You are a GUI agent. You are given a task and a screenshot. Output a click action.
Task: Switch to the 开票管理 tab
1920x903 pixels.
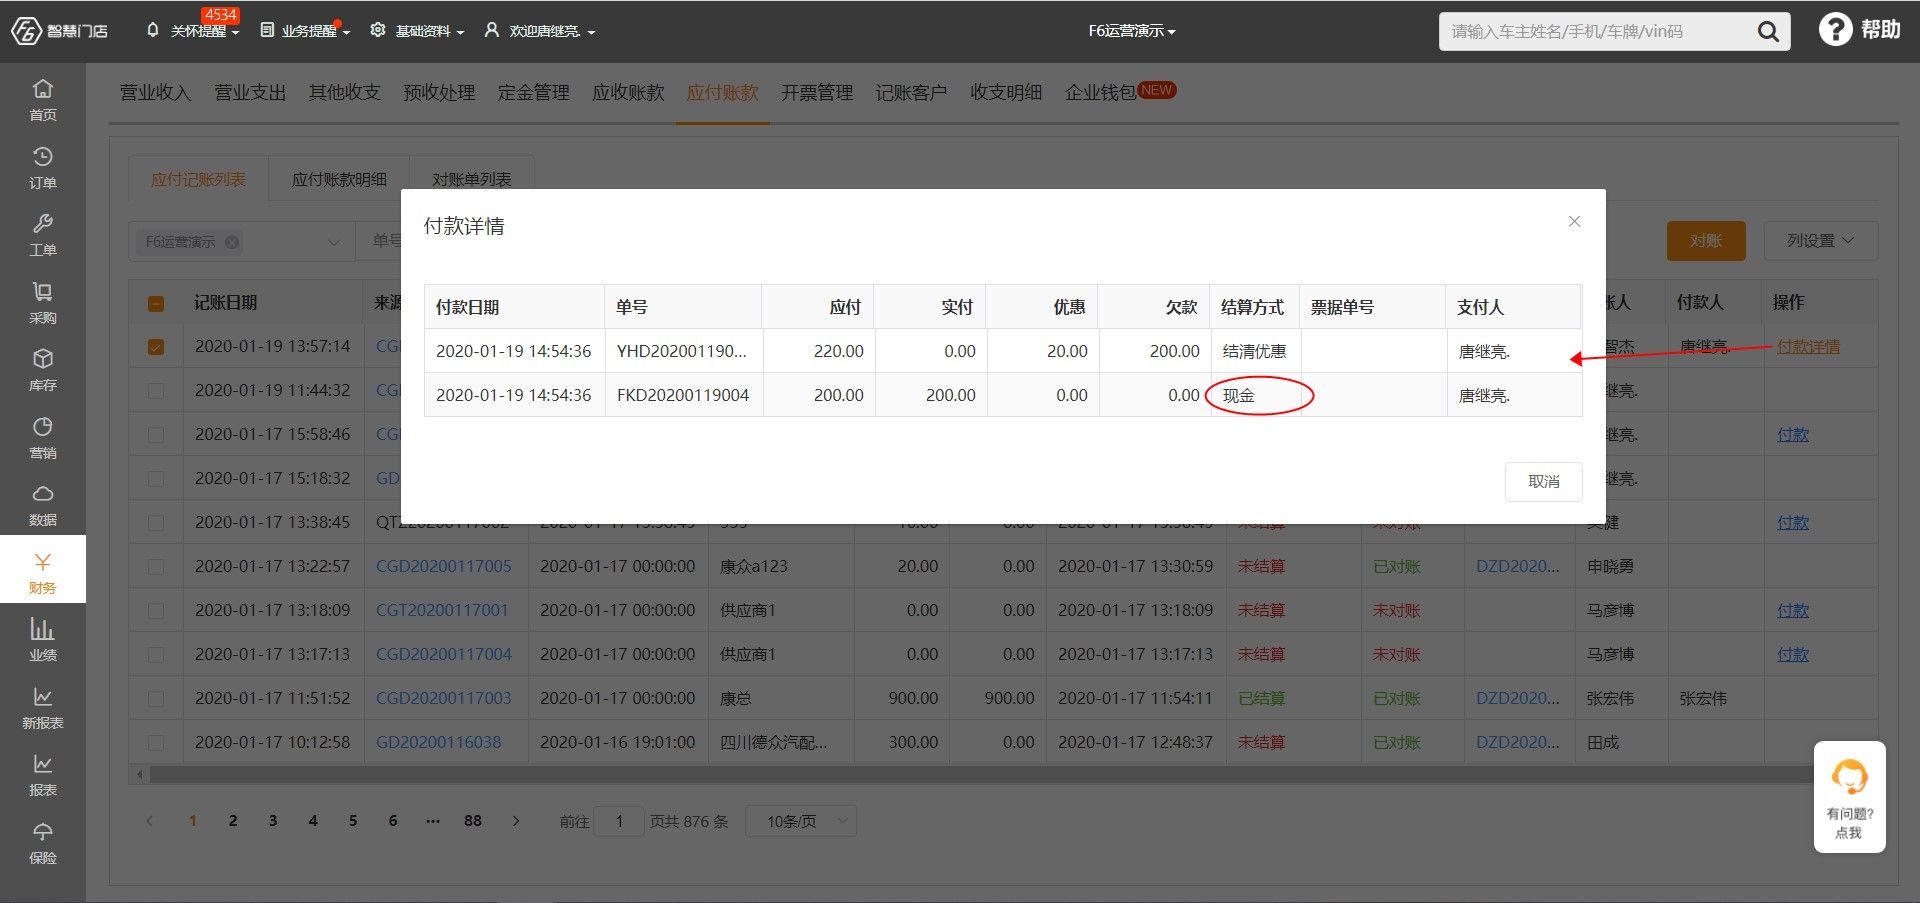click(817, 93)
